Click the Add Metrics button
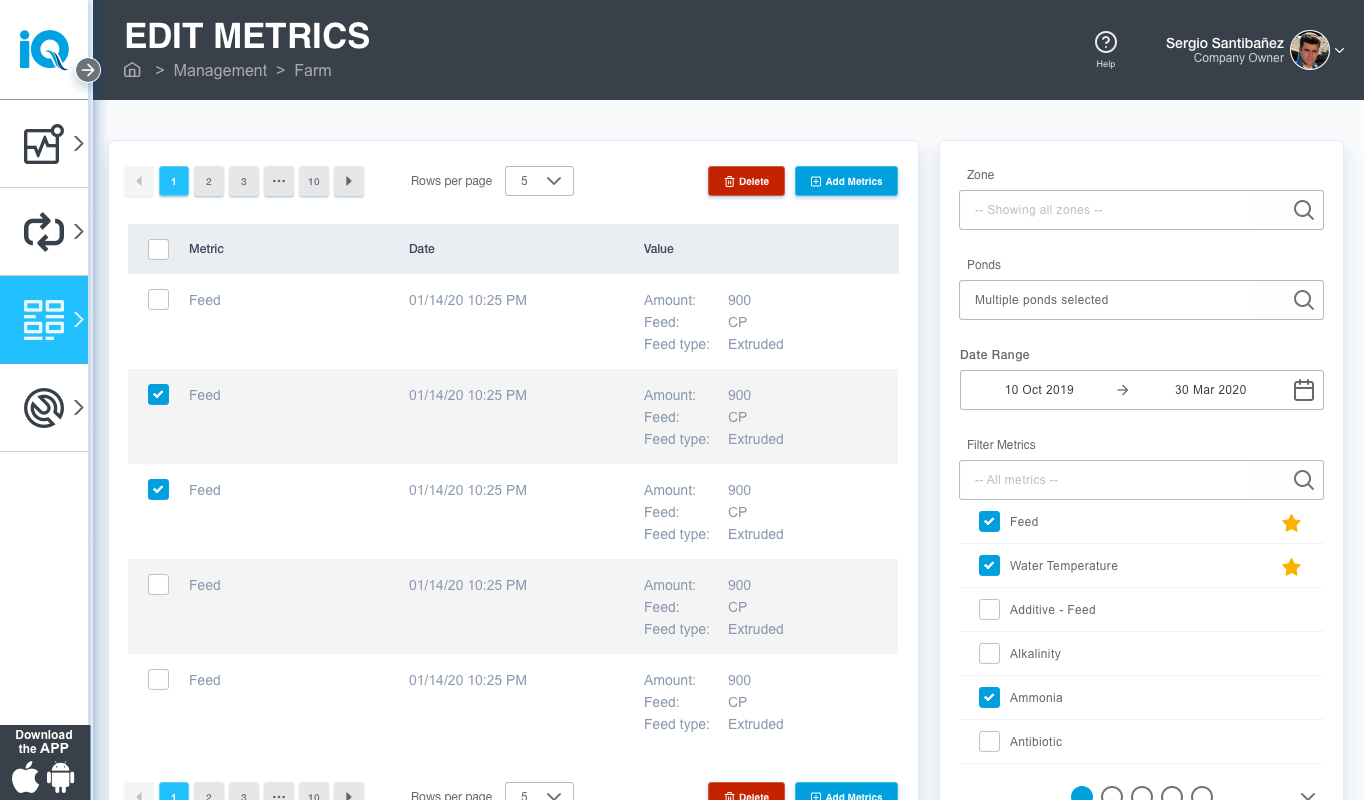1364x800 pixels. coord(846,181)
